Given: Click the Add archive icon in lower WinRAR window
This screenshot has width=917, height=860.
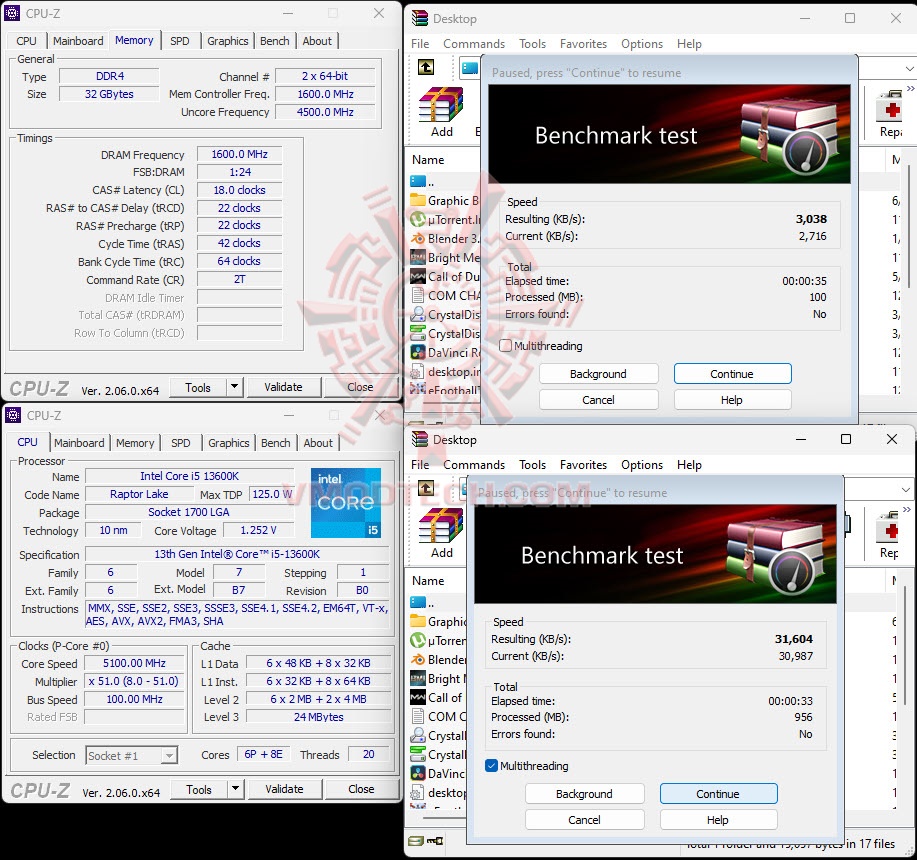Looking at the screenshot, I should [442, 526].
